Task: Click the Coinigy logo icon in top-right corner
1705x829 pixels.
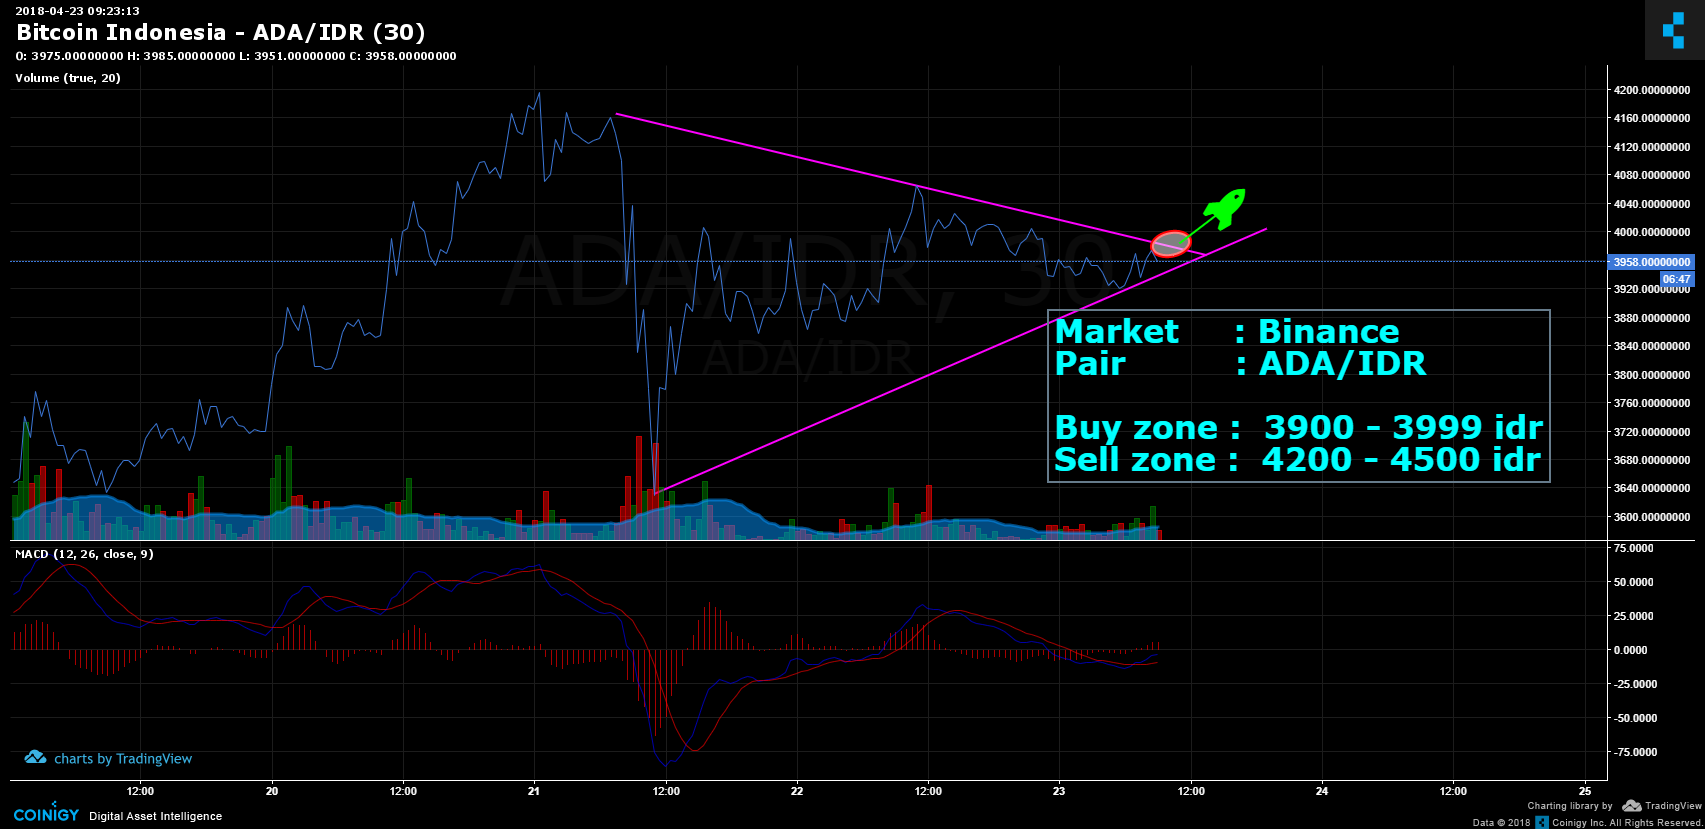Action: [x=1674, y=30]
